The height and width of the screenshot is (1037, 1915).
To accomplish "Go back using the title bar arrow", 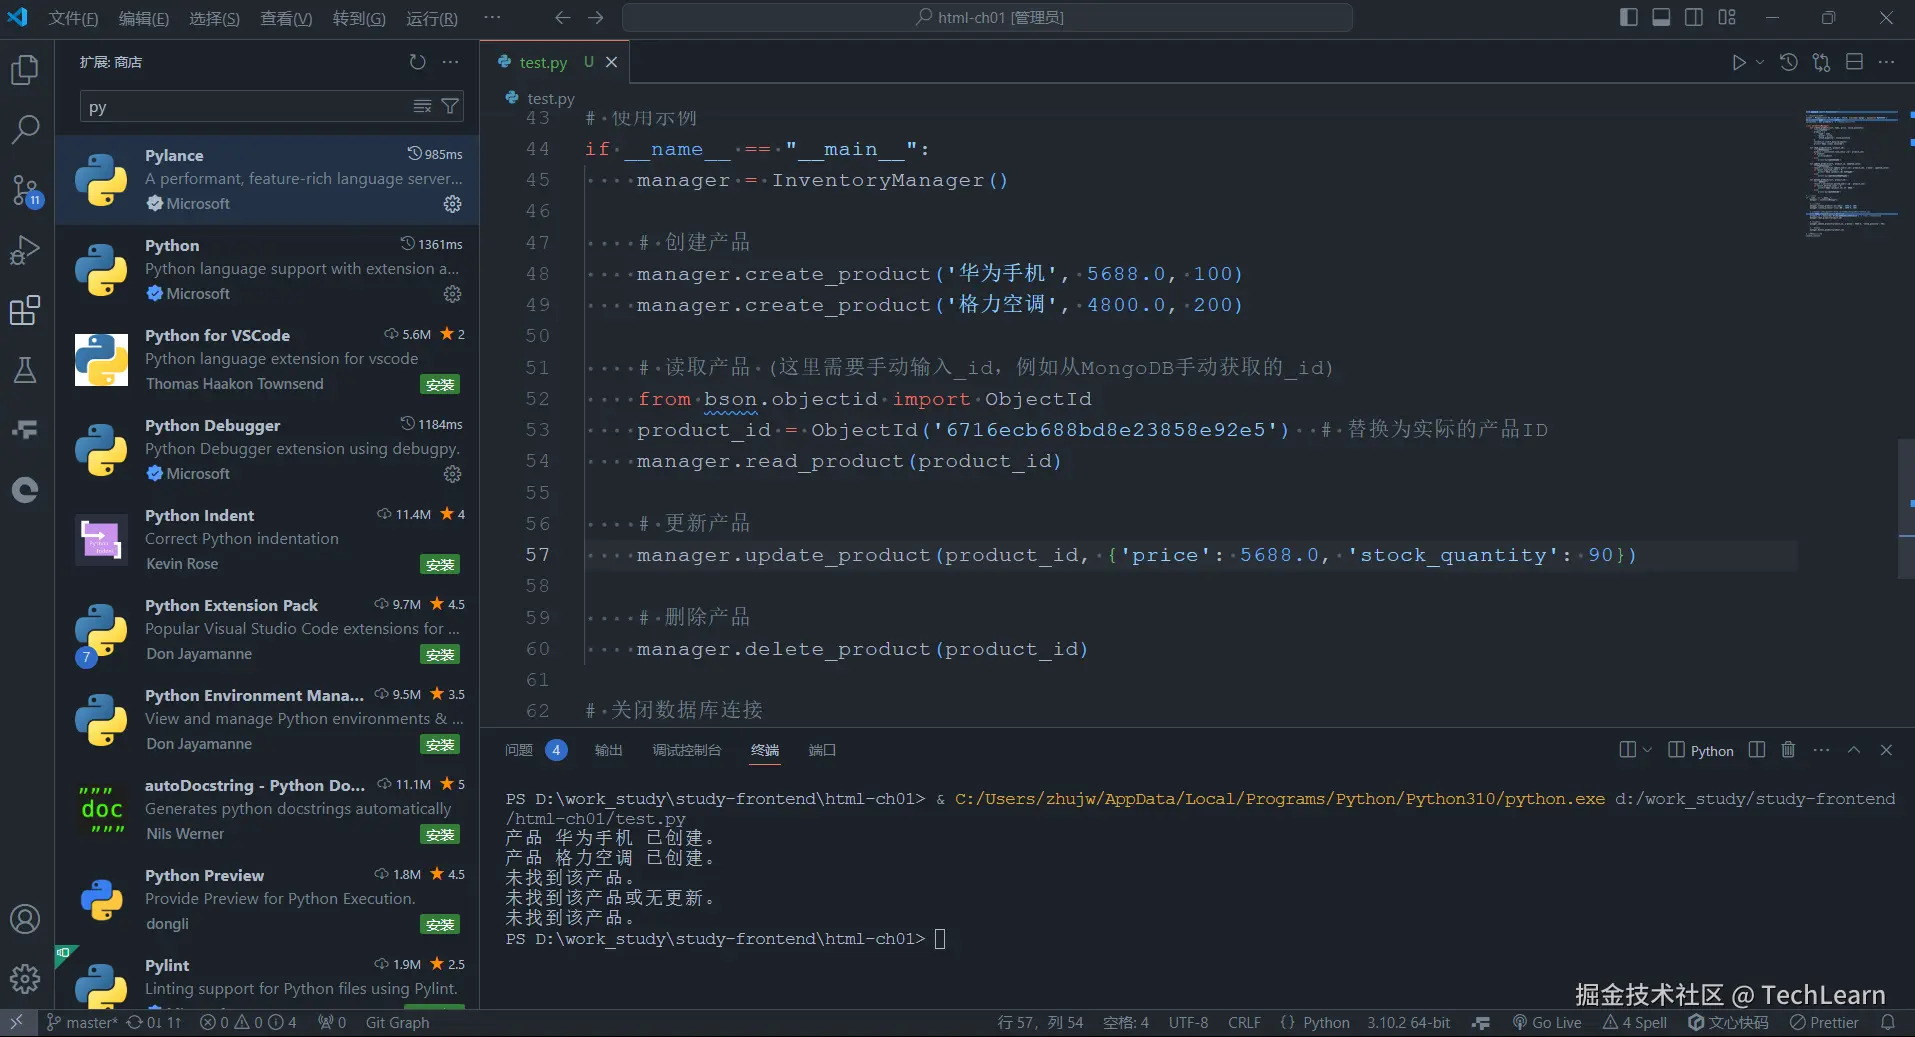I will tap(563, 18).
